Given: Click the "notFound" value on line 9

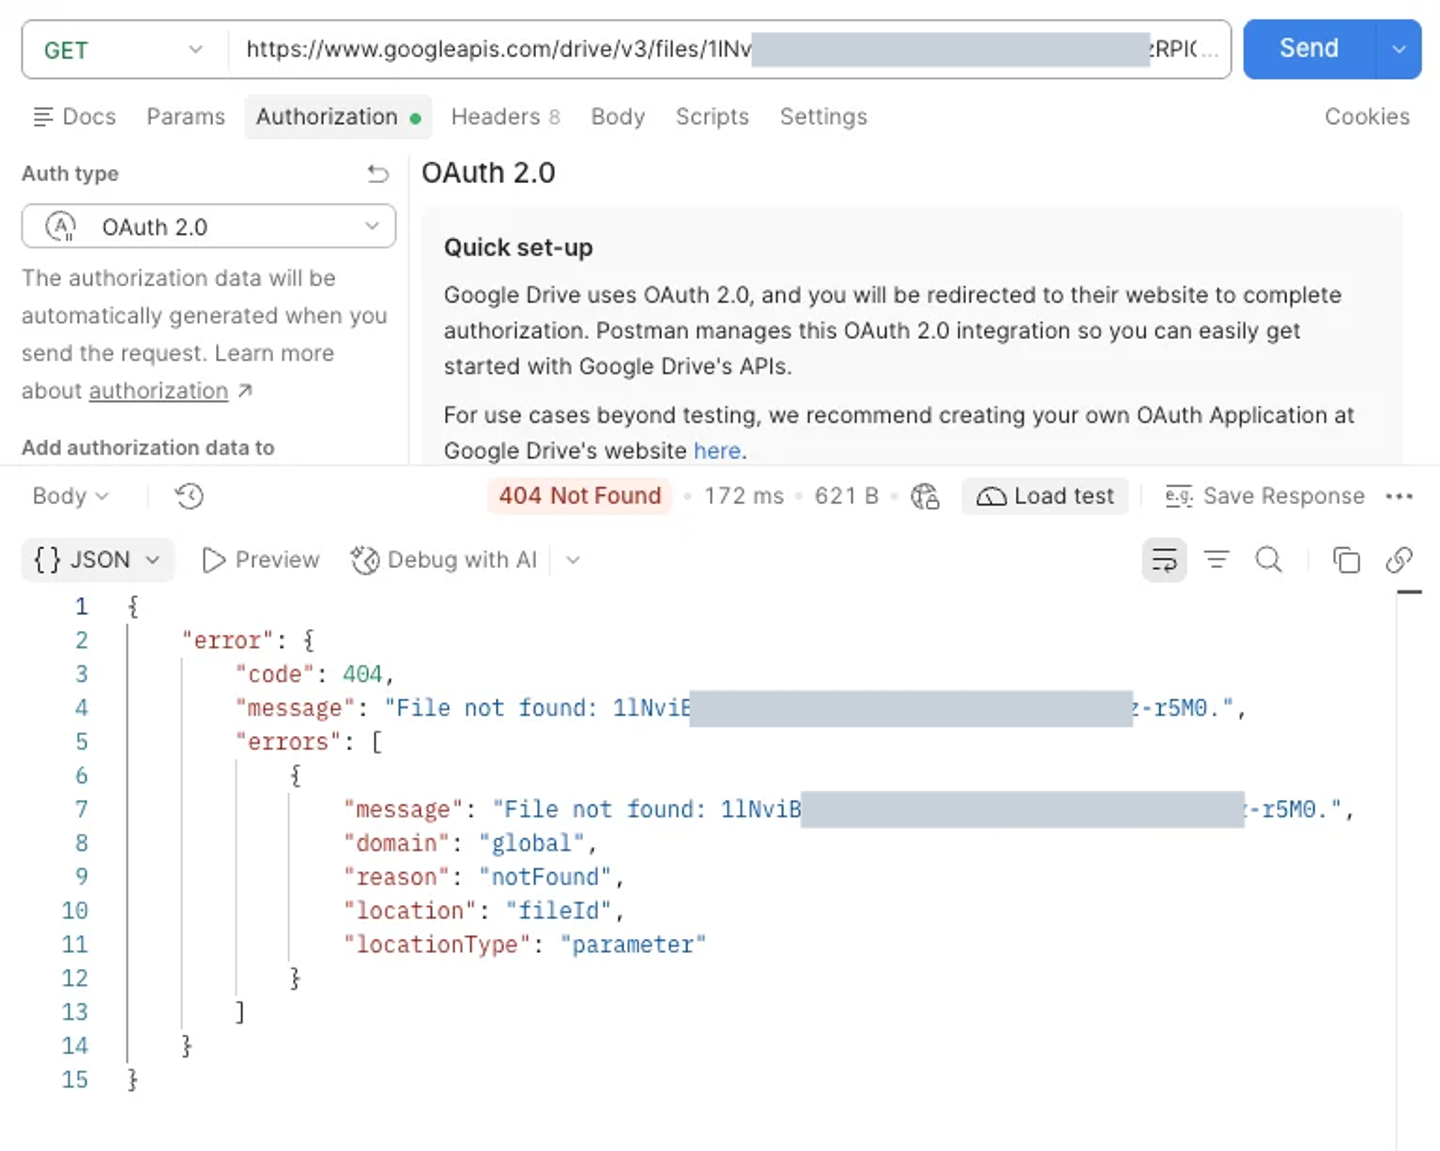Looking at the screenshot, I should (544, 877).
